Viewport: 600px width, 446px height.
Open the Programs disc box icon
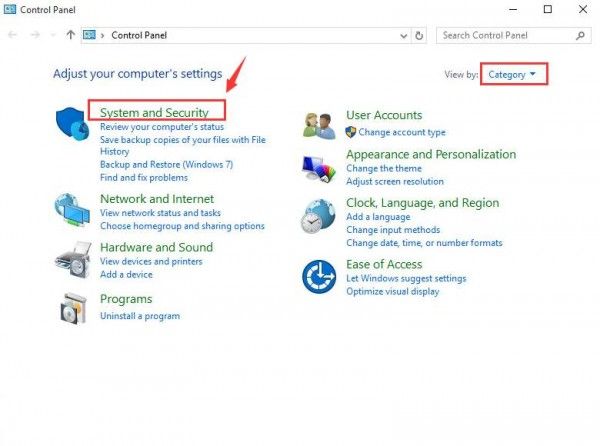click(x=73, y=308)
